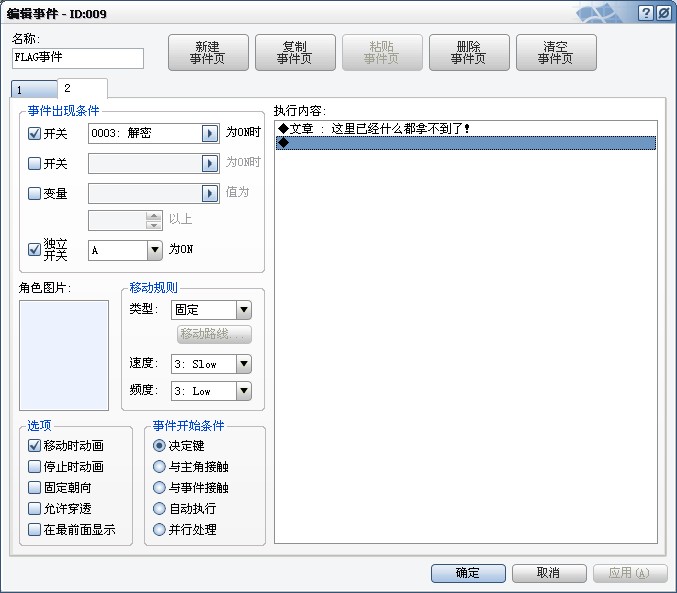Select the highlighted empty command line
This screenshot has height=593, width=677.
[465, 143]
